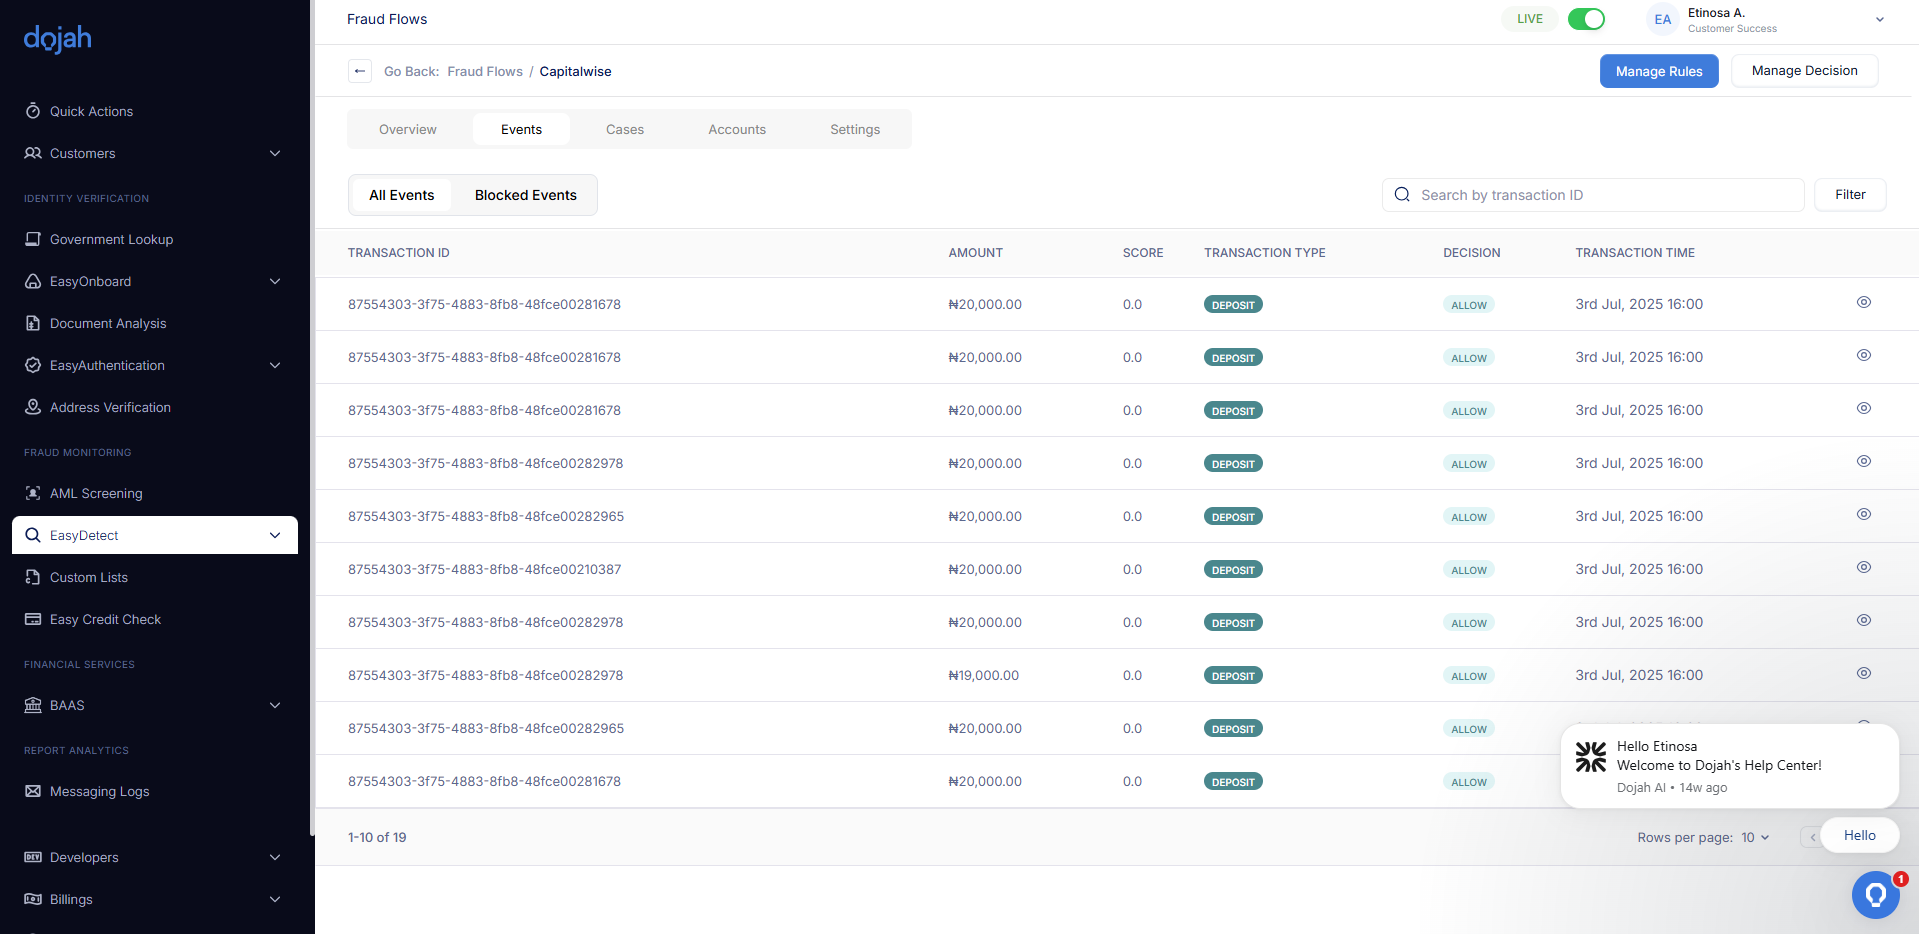
Task: Show the Blocked Events tab
Action: point(525,195)
